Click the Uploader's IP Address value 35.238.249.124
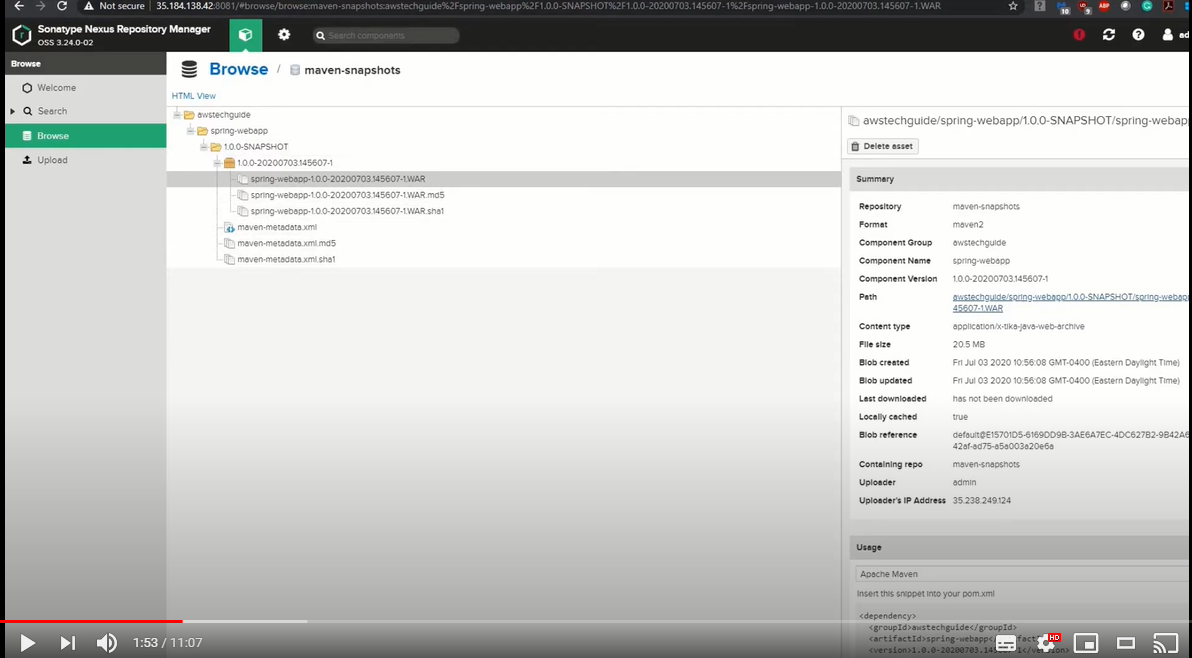The image size is (1192, 658). (x=981, y=501)
